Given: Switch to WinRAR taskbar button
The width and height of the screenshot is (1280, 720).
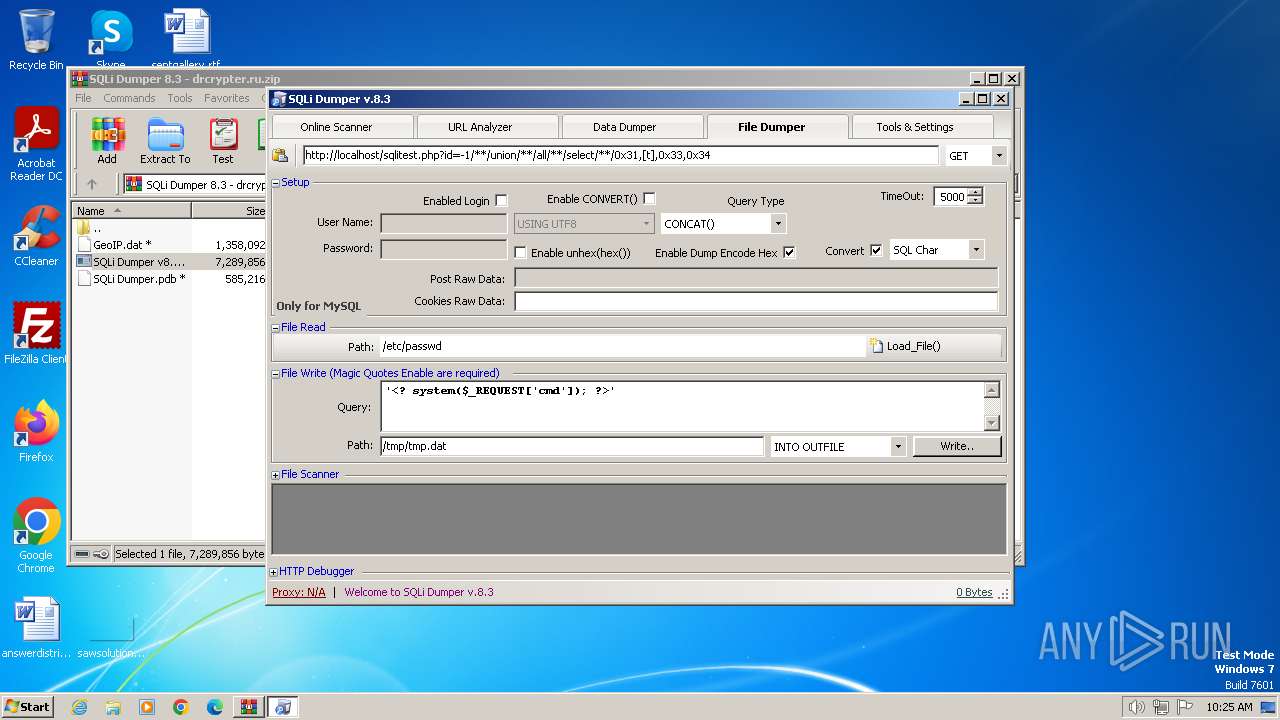Looking at the screenshot, I should [x=249, y=707].
